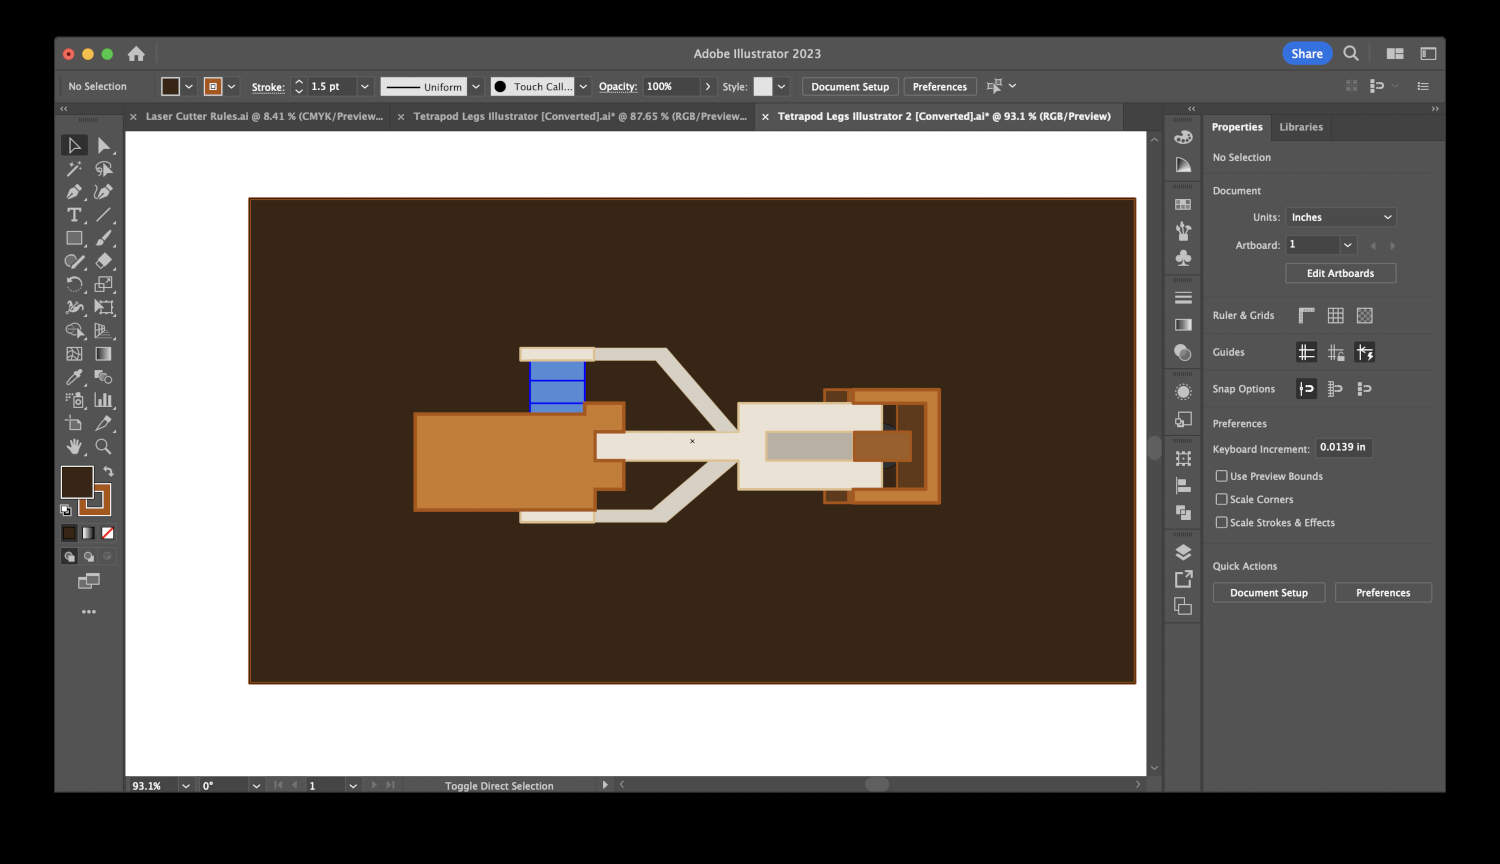Choose the Line Segment tool
Image resolution: width=1500 pixels, height=864 pixels.
click(x=103, y=215)
